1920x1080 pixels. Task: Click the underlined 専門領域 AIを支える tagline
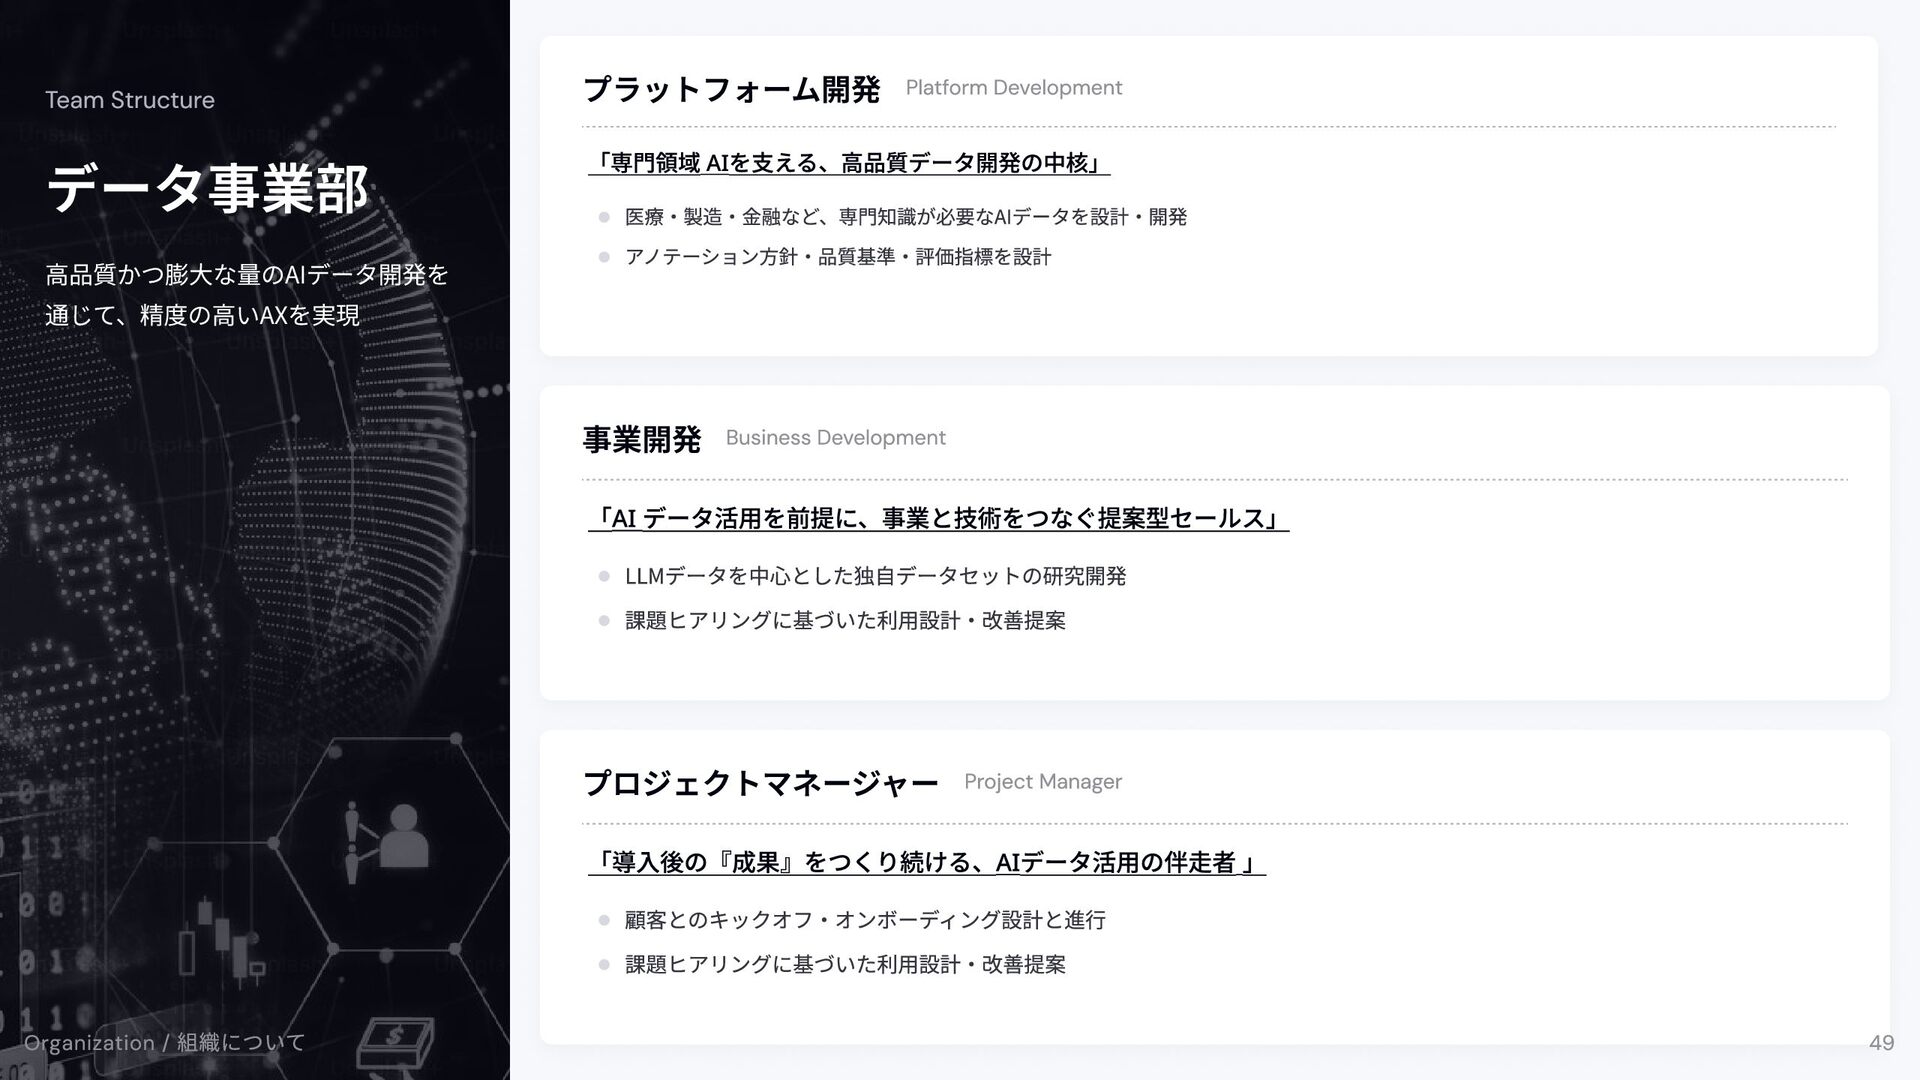pos(849,162)
